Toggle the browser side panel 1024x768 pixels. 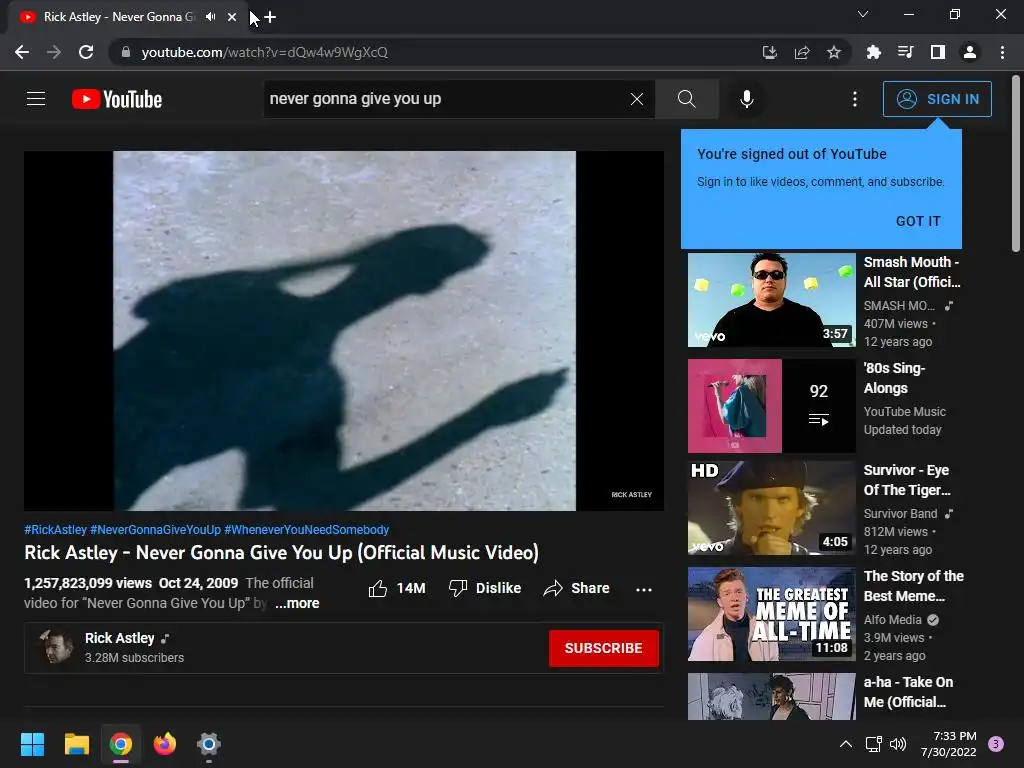938,52
